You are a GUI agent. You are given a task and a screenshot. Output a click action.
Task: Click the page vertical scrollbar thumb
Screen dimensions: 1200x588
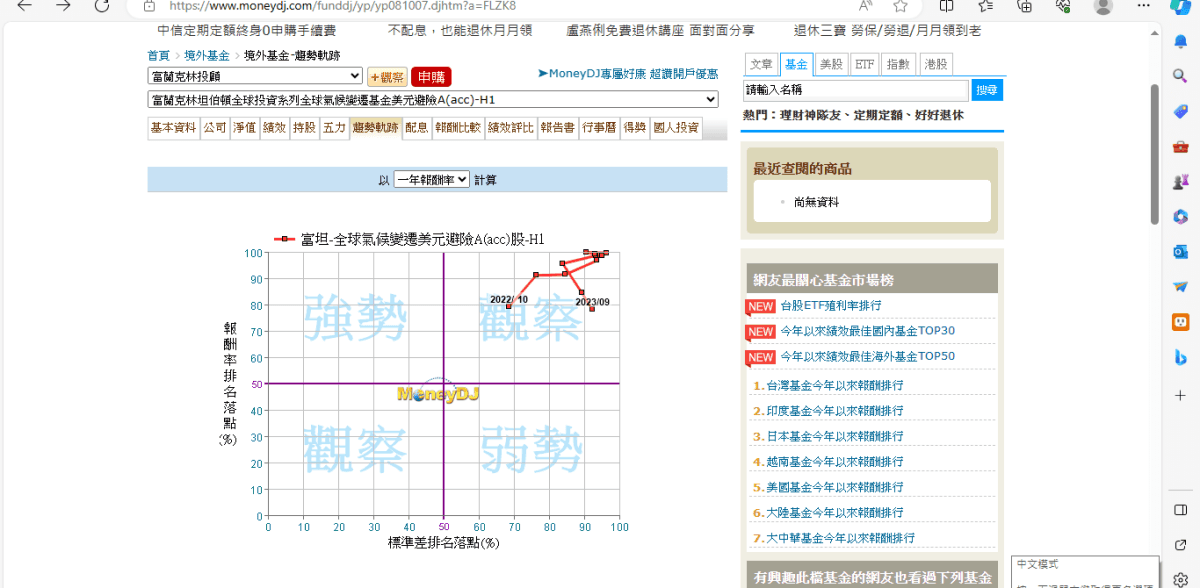click(1155, 155)
